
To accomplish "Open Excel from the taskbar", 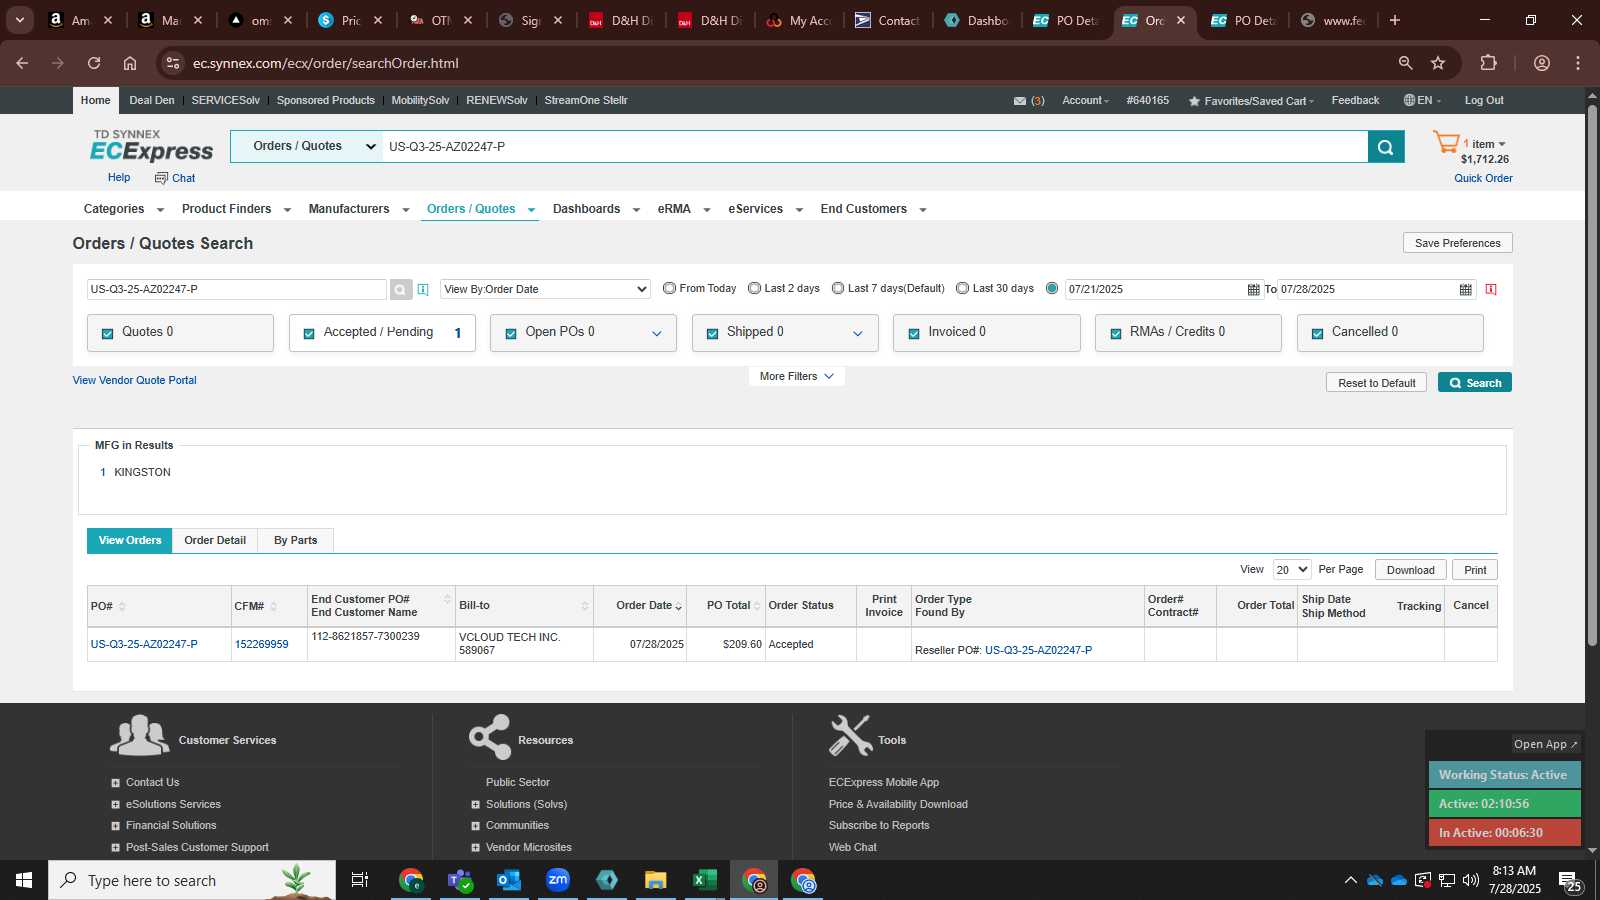I will (705, 880).
